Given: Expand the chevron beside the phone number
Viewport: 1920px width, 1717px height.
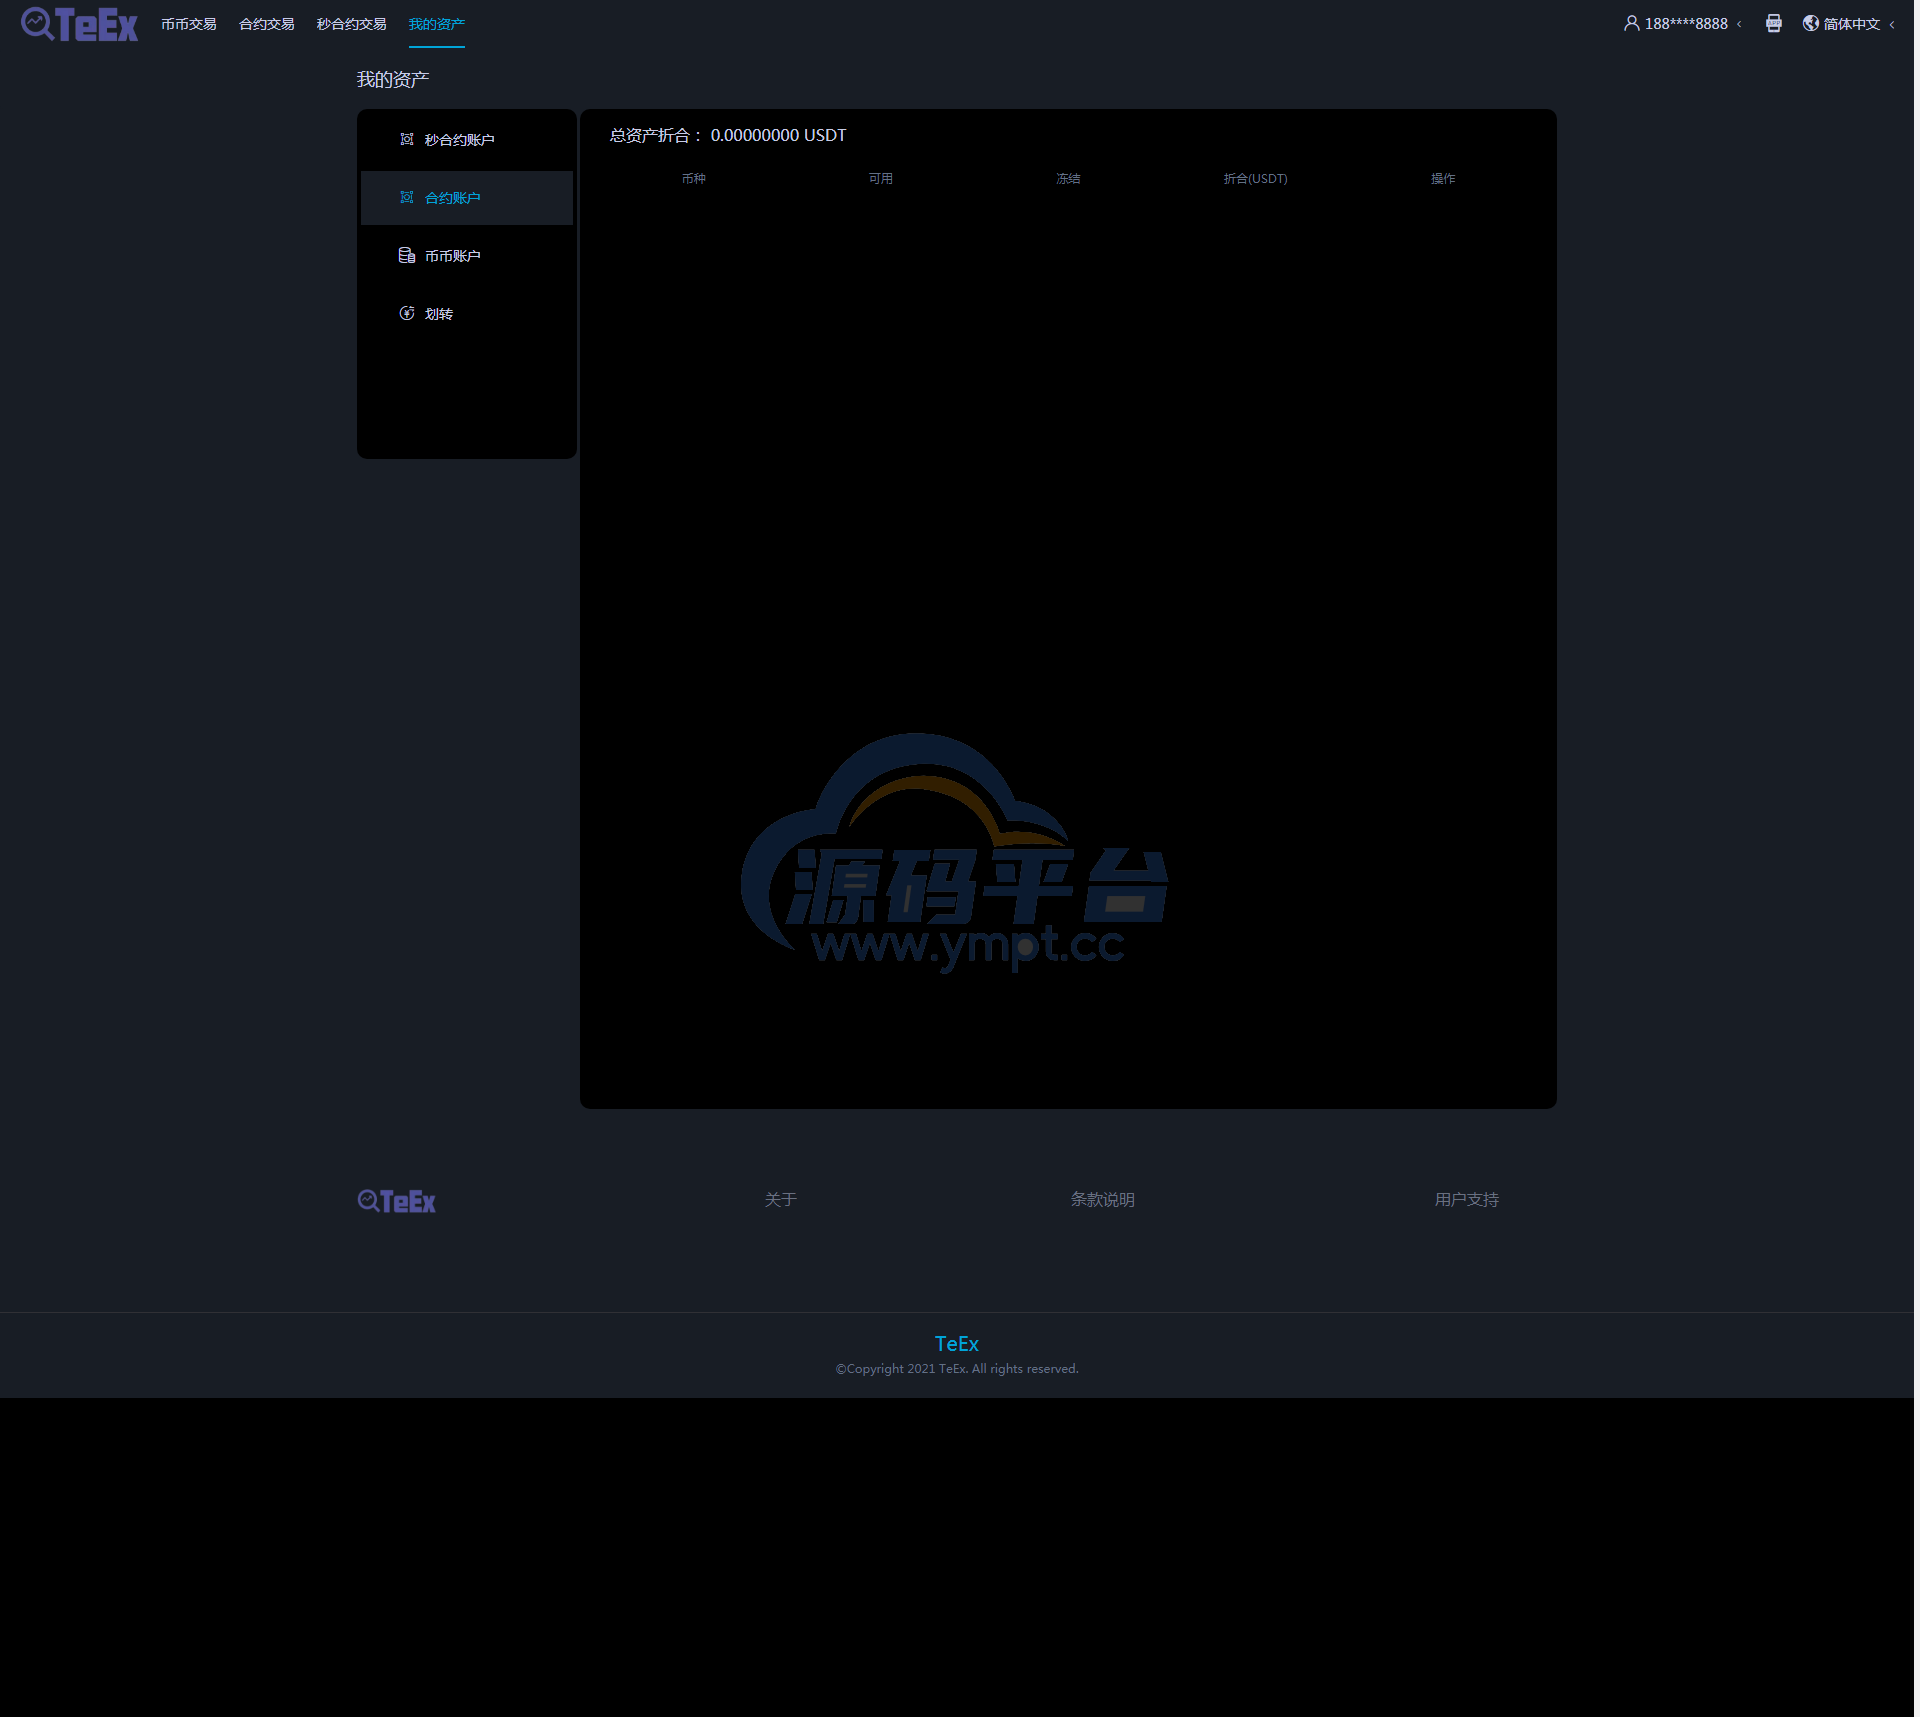Looking at the screenshot, I should coord(1739,24).
